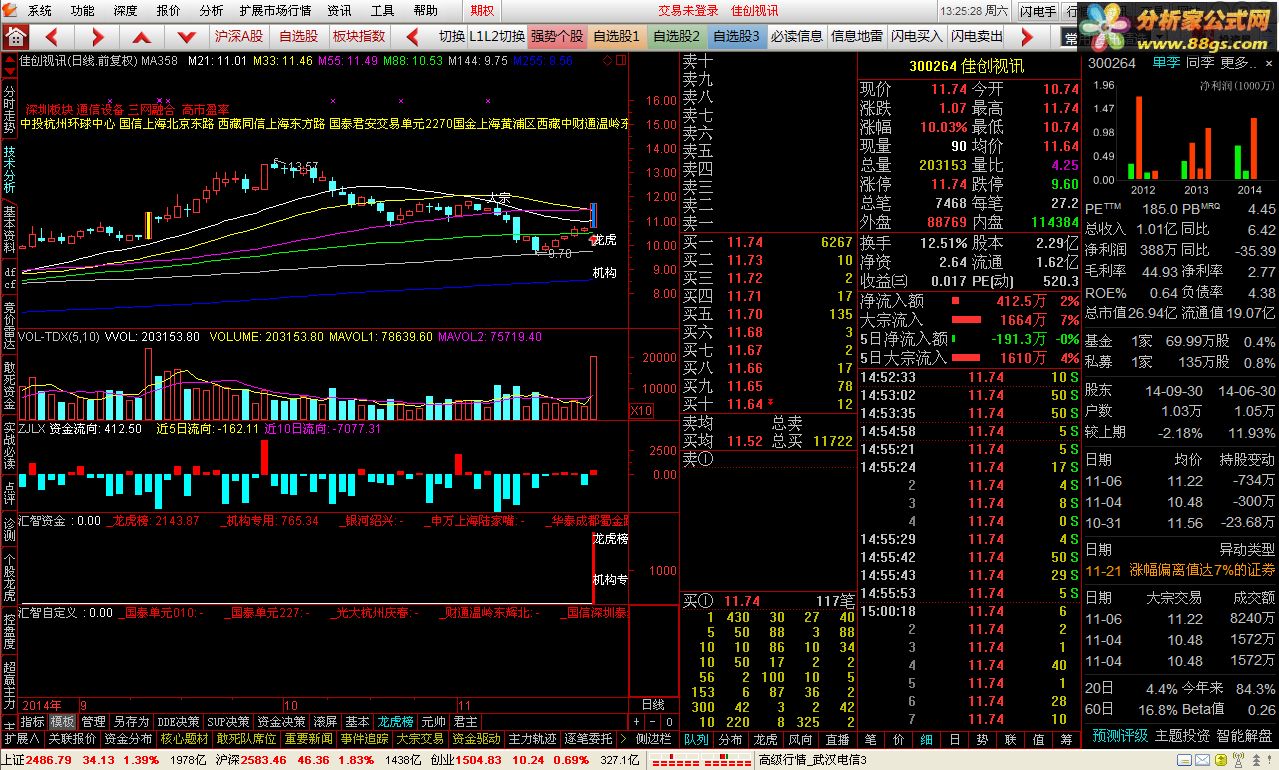Hit the first red right arrow
The height and width of the screenshot is (770, 1279).
(98, 37)
